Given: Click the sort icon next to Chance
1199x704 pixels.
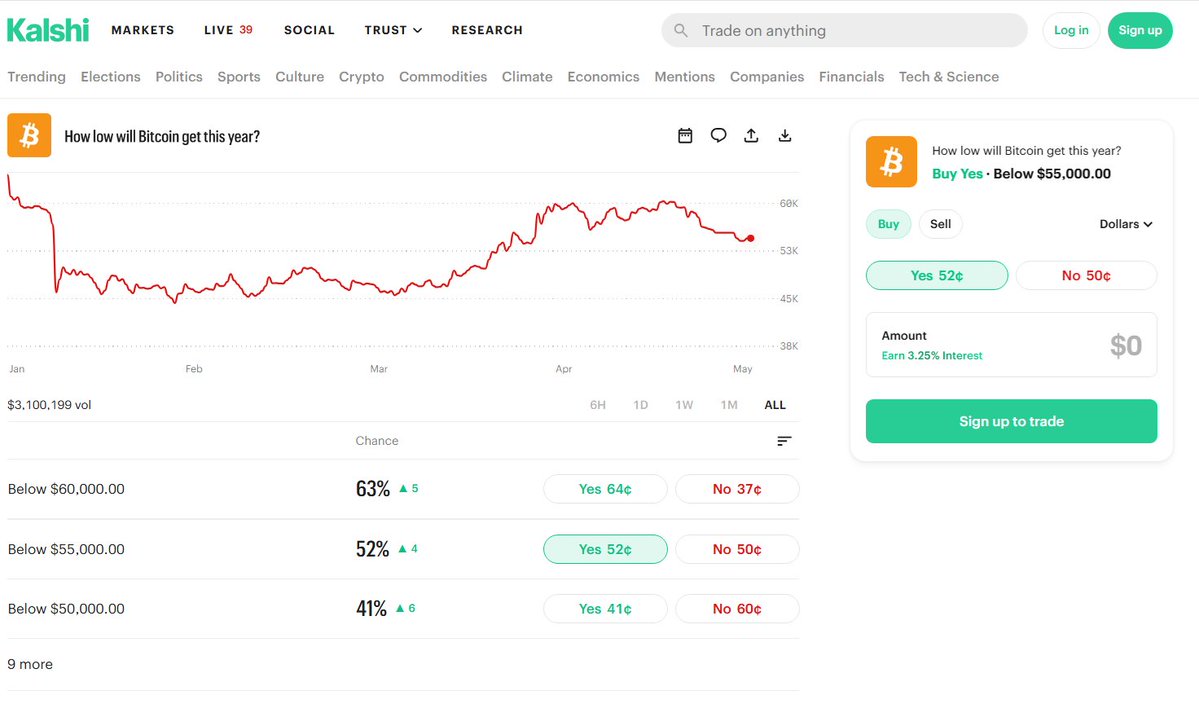Looking at the screenshot, I should pyautogui.click(x=784, y=441).
